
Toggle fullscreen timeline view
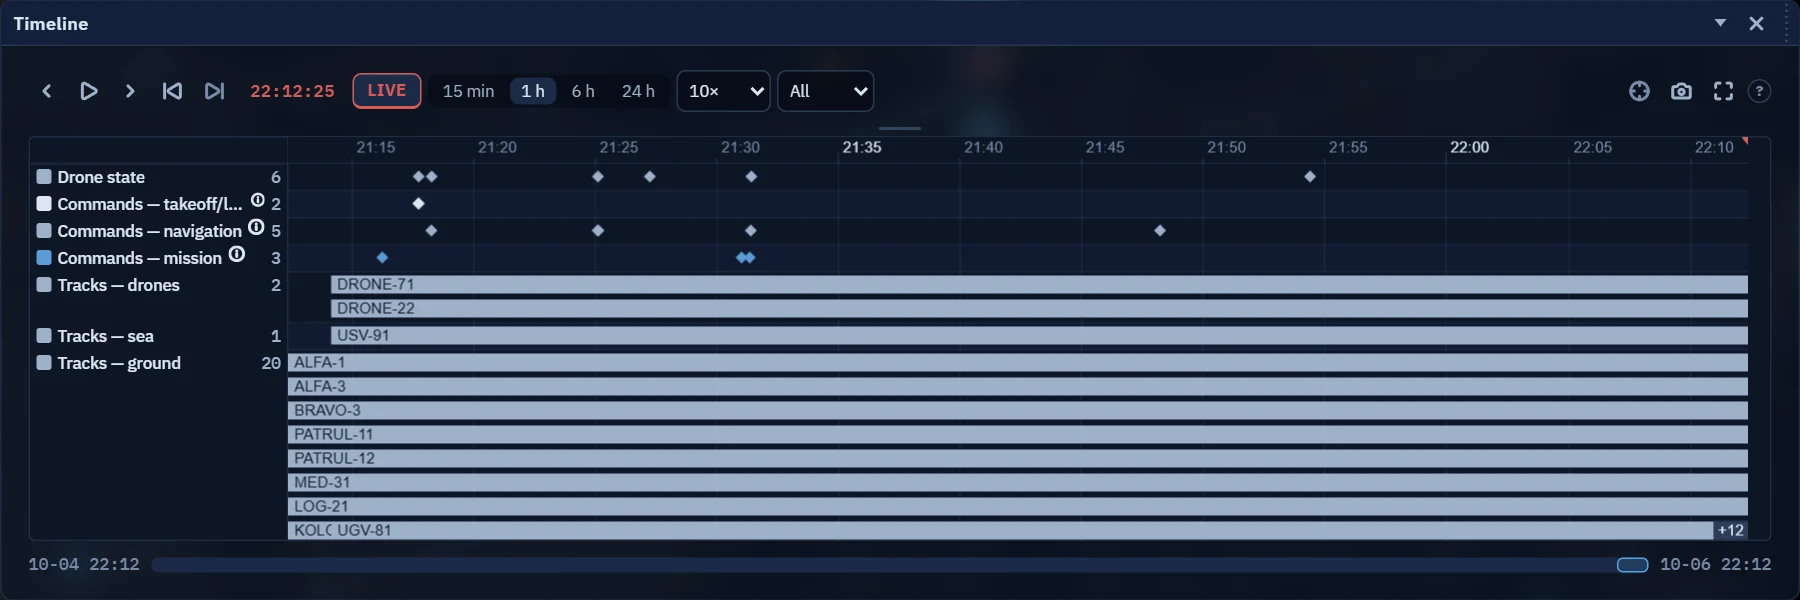(1723, 91)
